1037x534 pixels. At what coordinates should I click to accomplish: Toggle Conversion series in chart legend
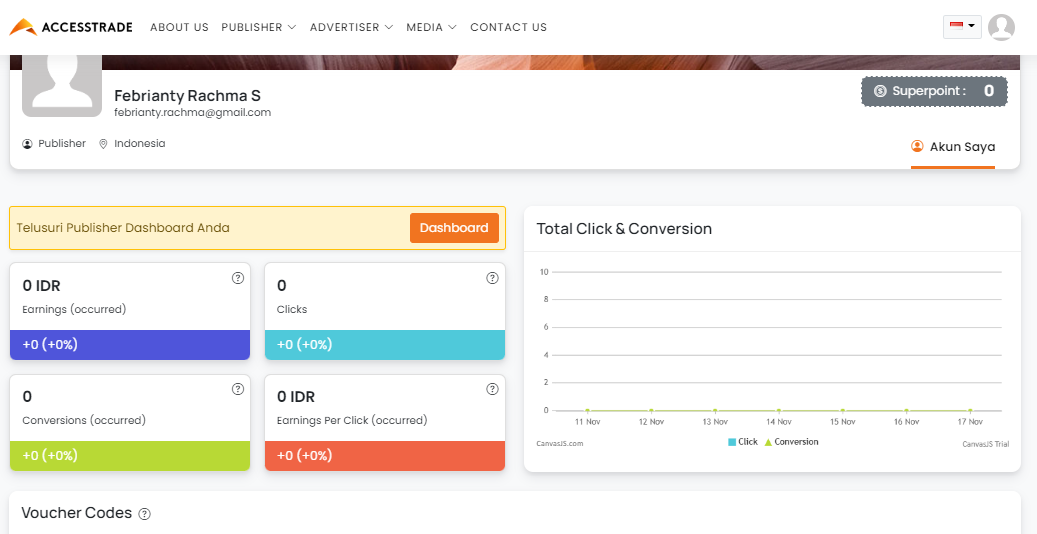point(792,442)
